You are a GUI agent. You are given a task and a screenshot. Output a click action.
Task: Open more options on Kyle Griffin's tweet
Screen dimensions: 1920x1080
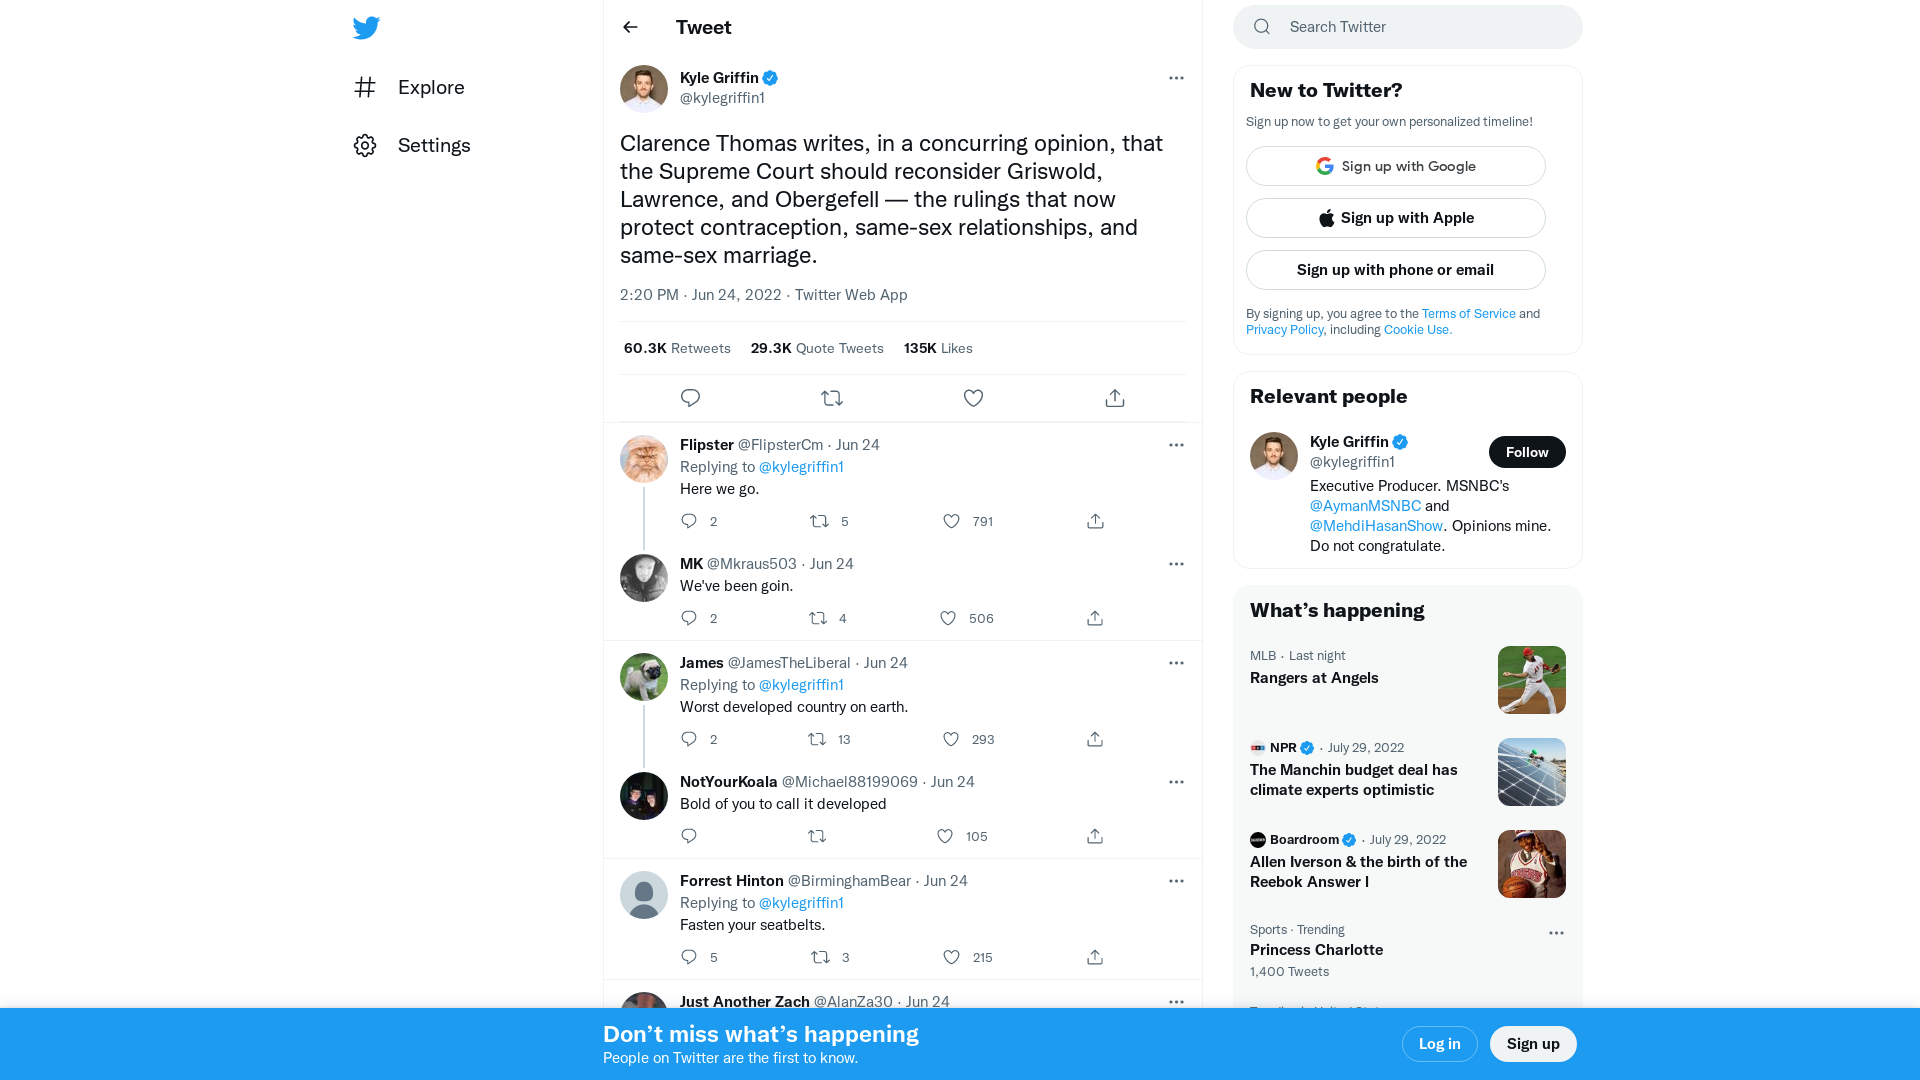[x=1176, y=78]
